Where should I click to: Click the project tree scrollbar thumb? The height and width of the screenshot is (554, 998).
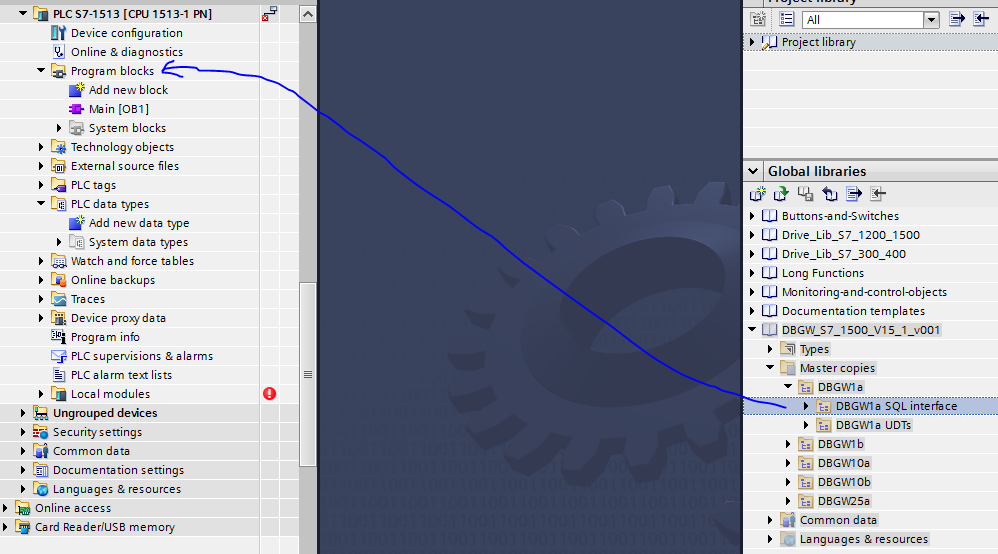[x=307, y=374]
